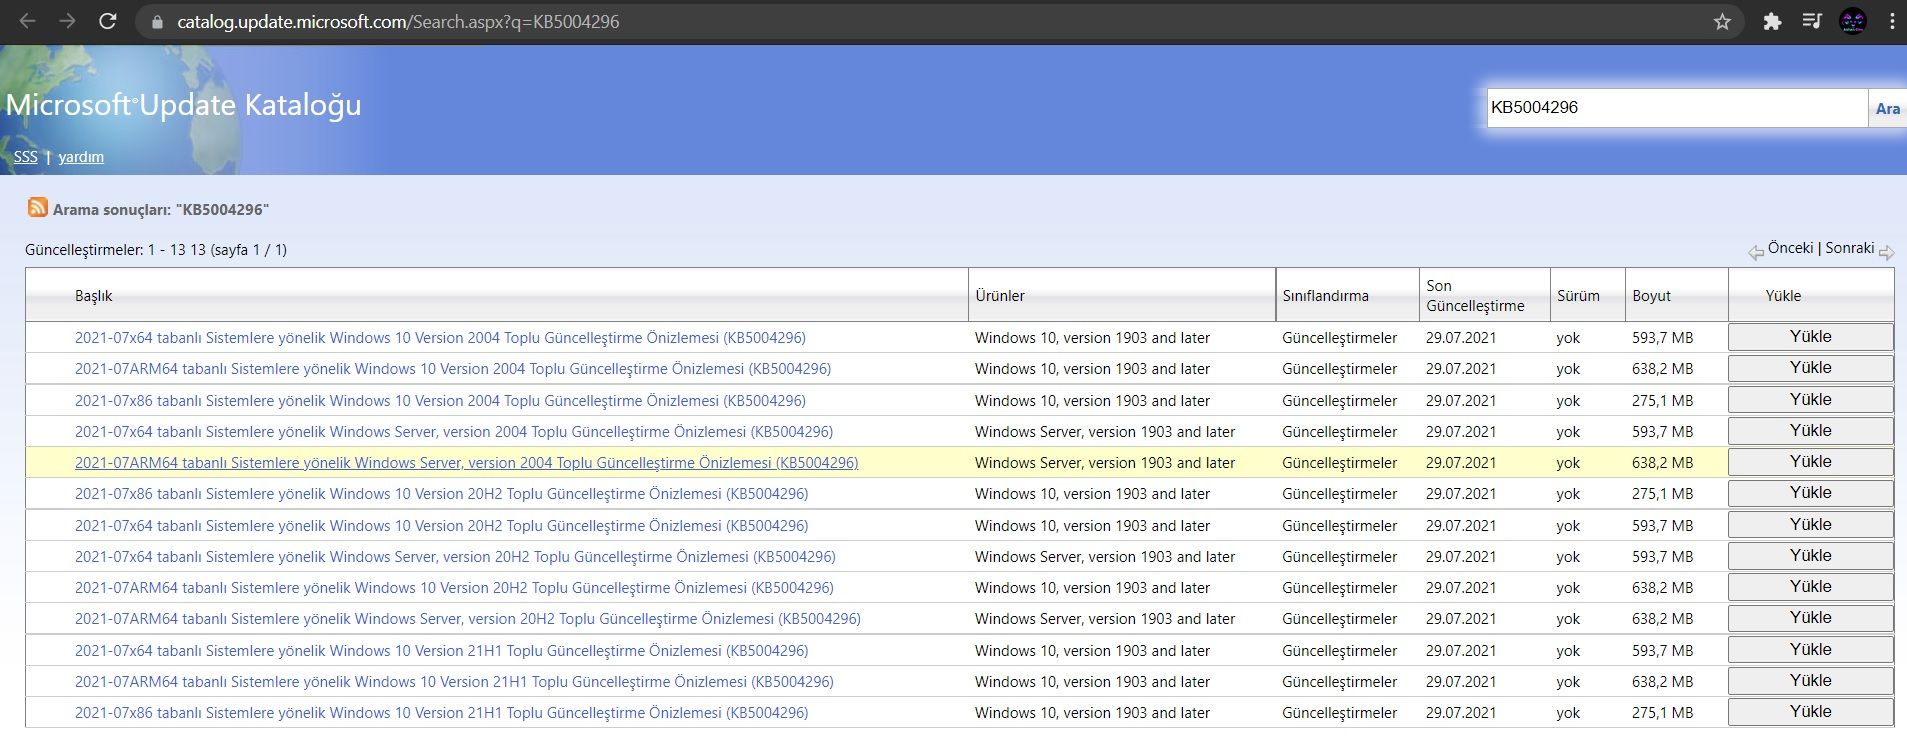The width and height of the screenshot is (1907, 742).
Task: Open the ARM64 Windows 10 Version 2004 update link
Action: [x=453, y=369]
